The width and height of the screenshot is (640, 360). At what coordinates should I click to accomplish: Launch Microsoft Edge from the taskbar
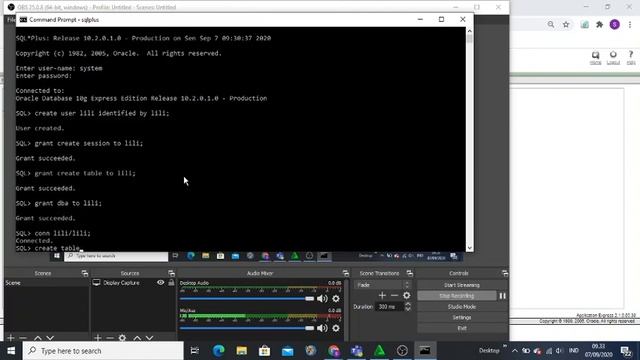(218, 351)
